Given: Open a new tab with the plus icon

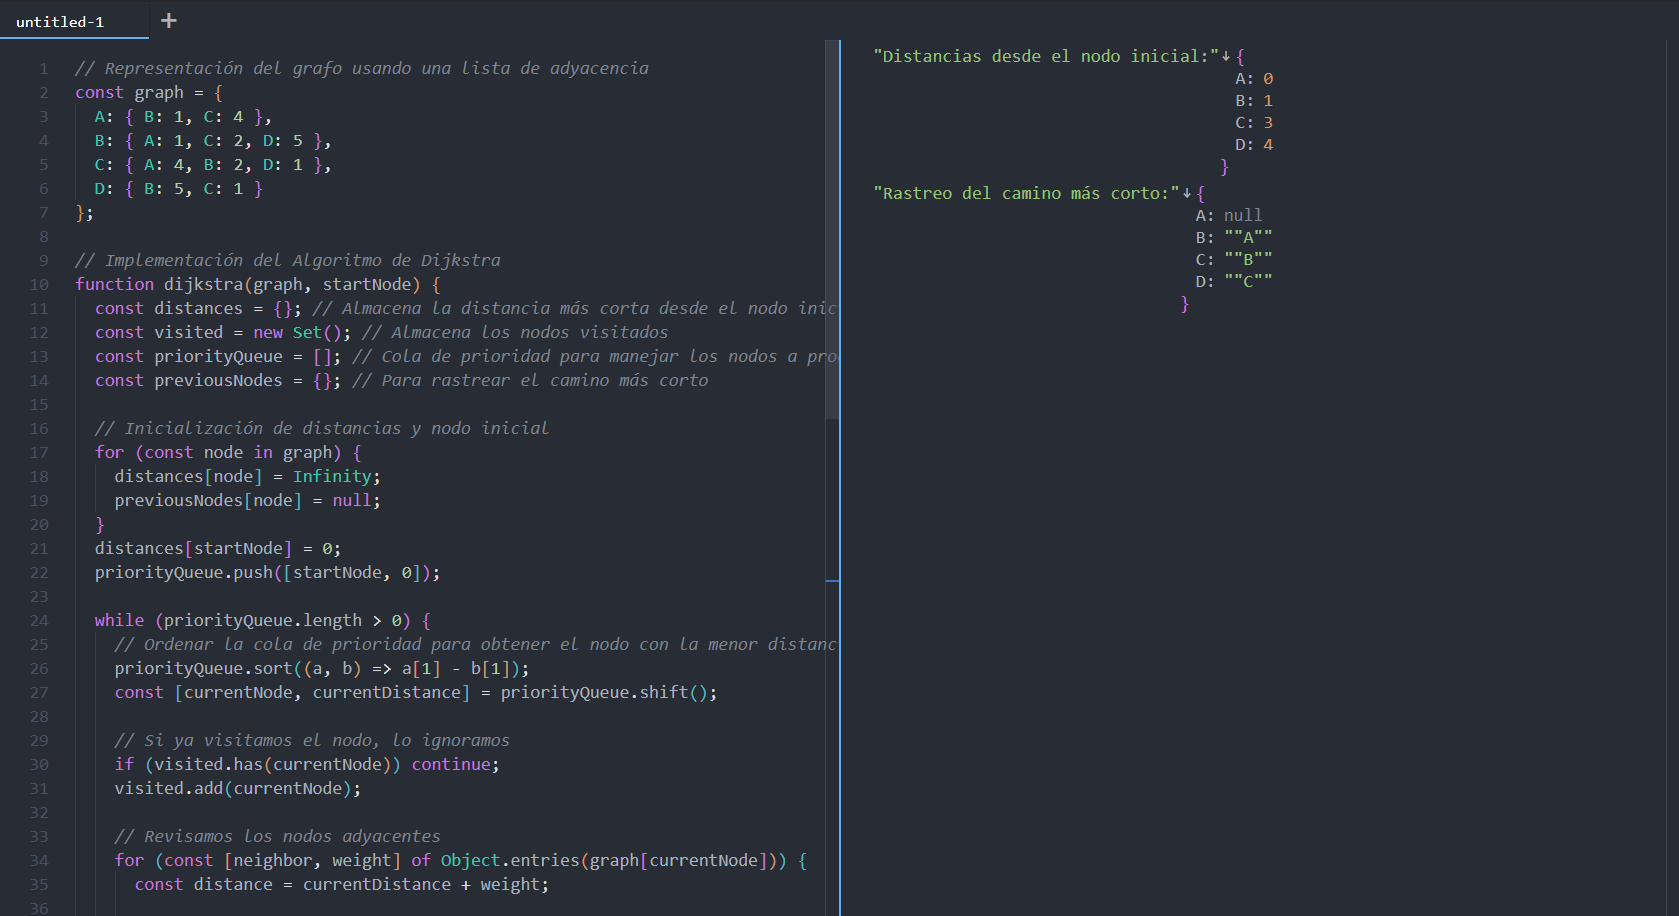Looking at the screenshot, I should click(168, 20).
